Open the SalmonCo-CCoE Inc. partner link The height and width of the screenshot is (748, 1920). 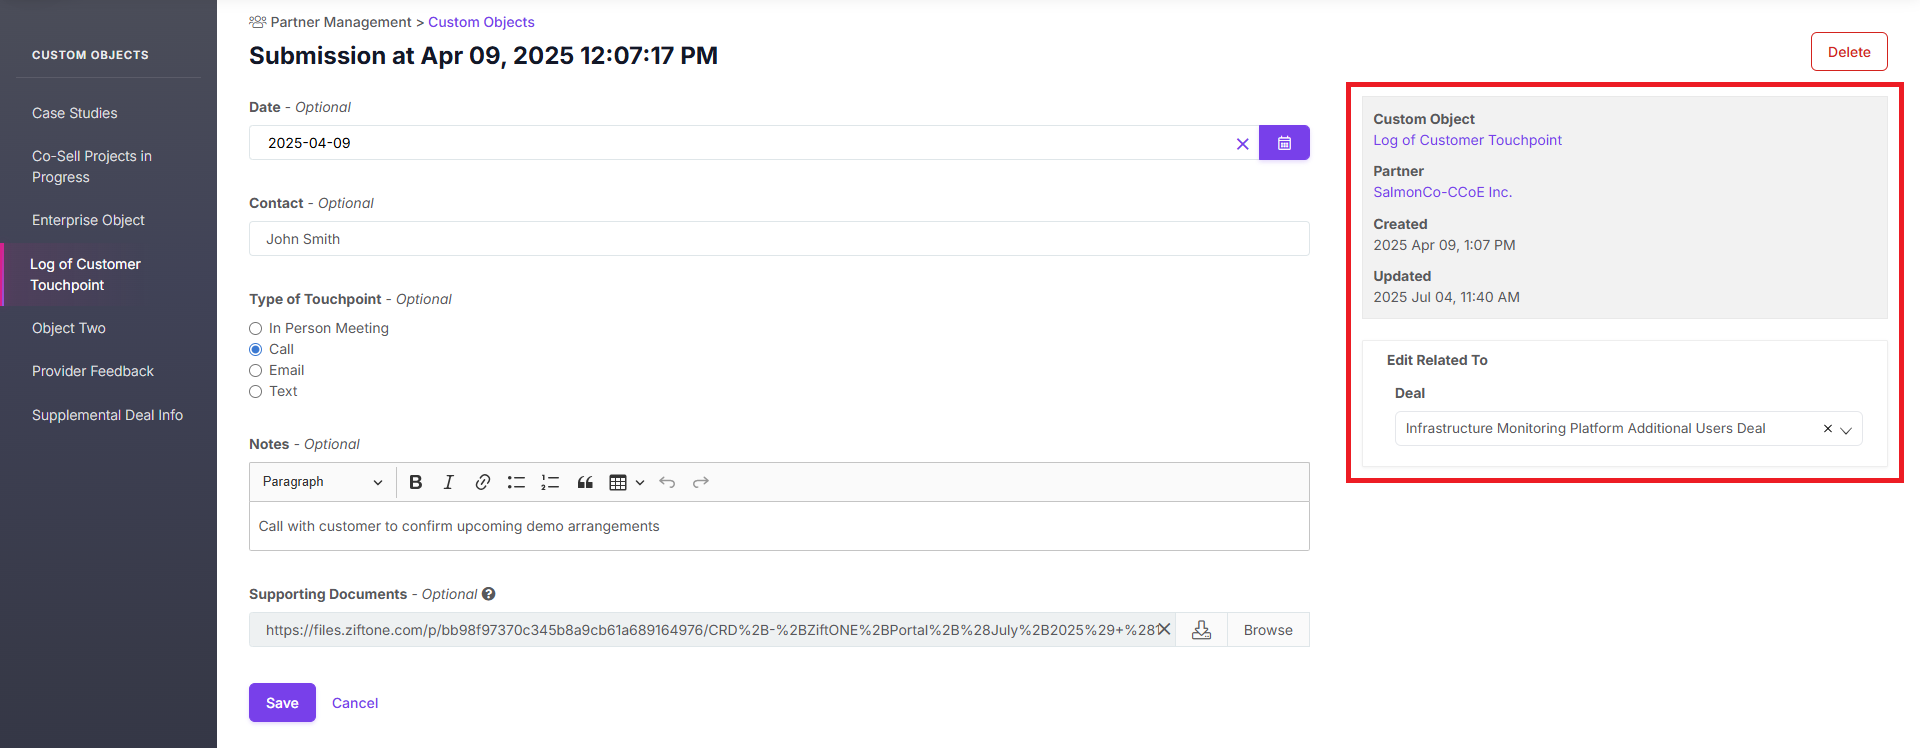pos(1442,192)
